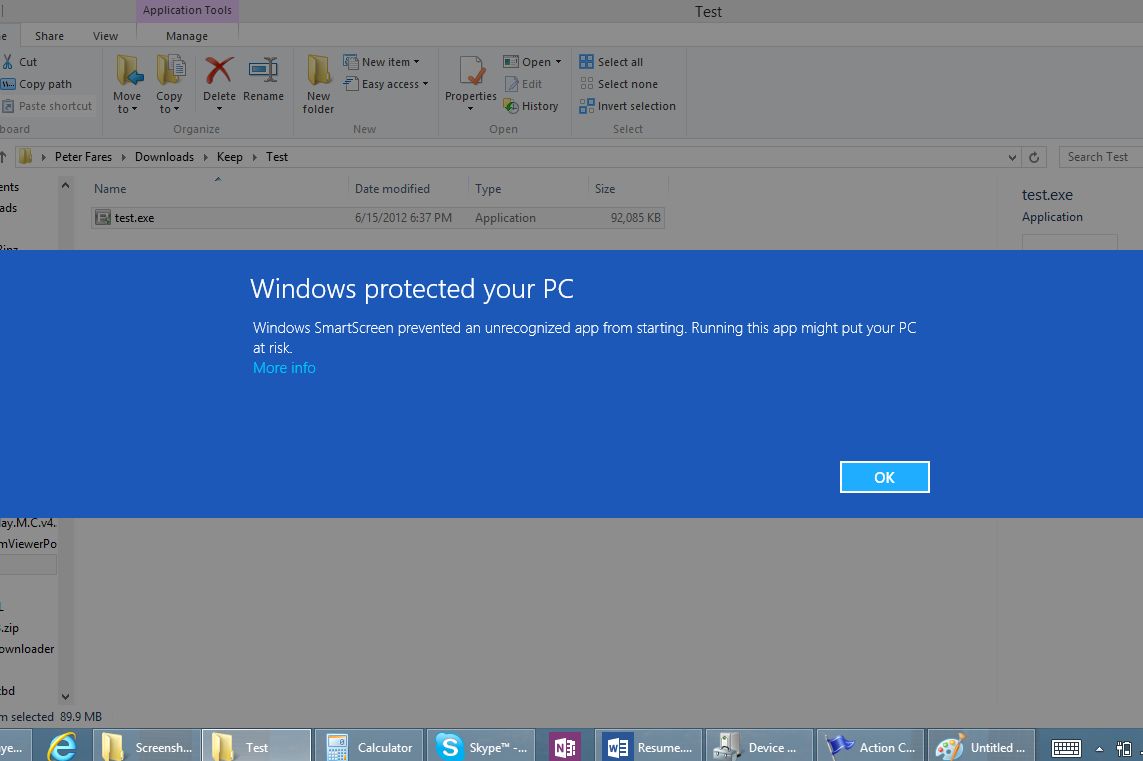Click the navigation pane scroll up arrow
Screen dimensions: 1143x761
coord(66,186)
